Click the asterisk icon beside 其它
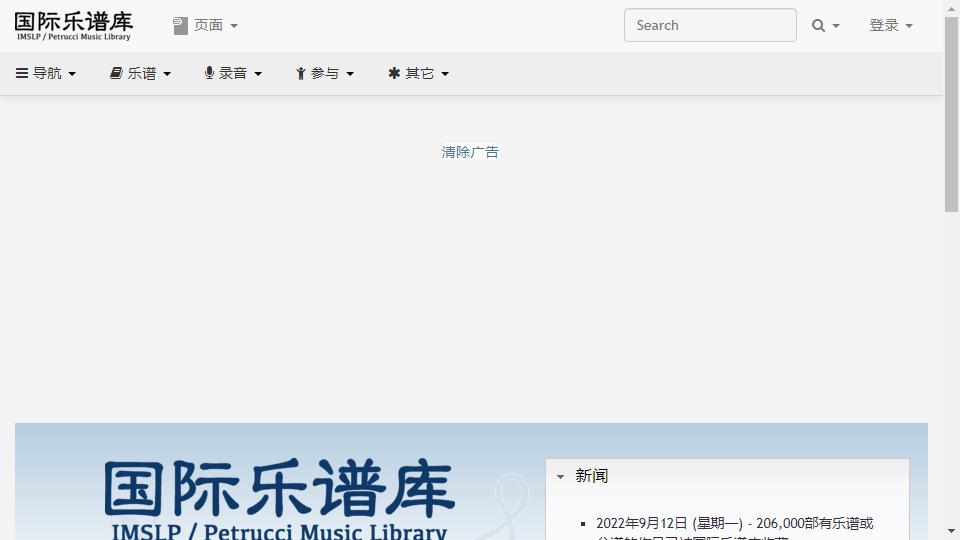 (x=394, y=73)
